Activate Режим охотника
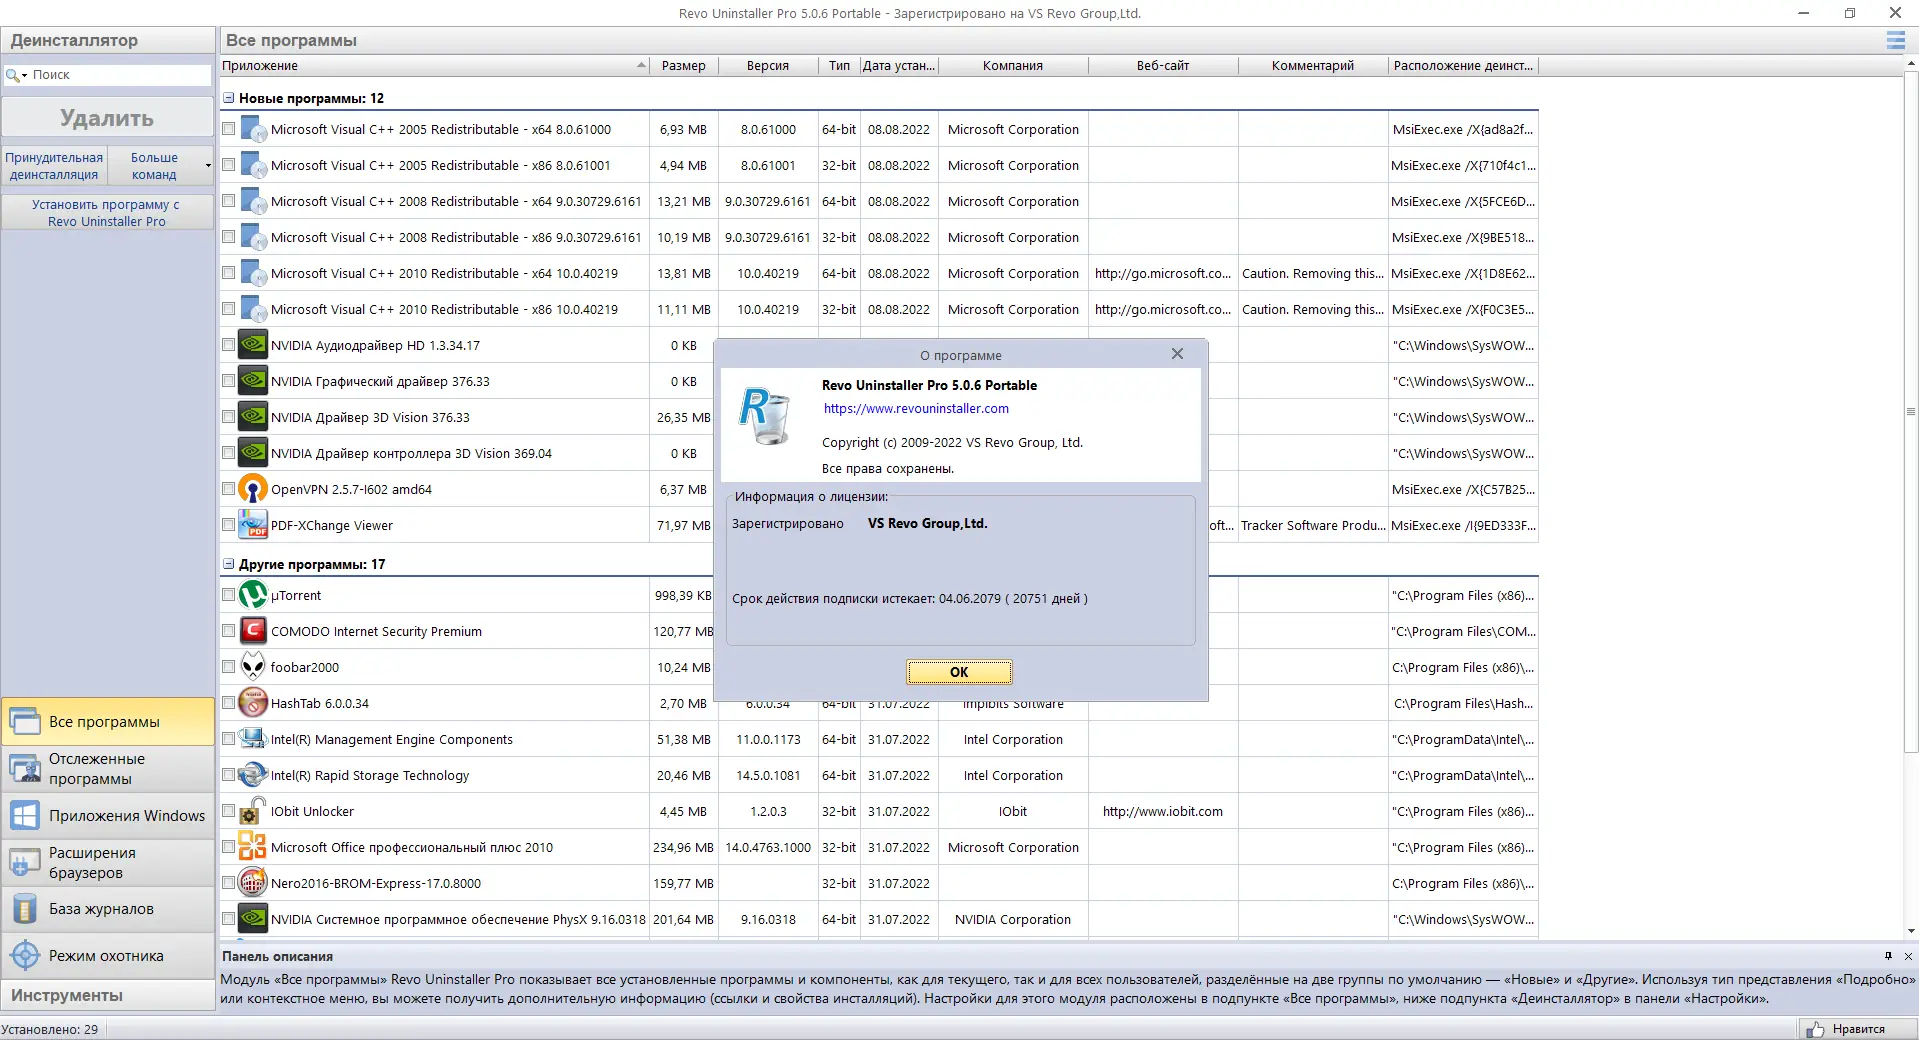Viewport: 1919px width, 1040px height. (x=108, y=956)
